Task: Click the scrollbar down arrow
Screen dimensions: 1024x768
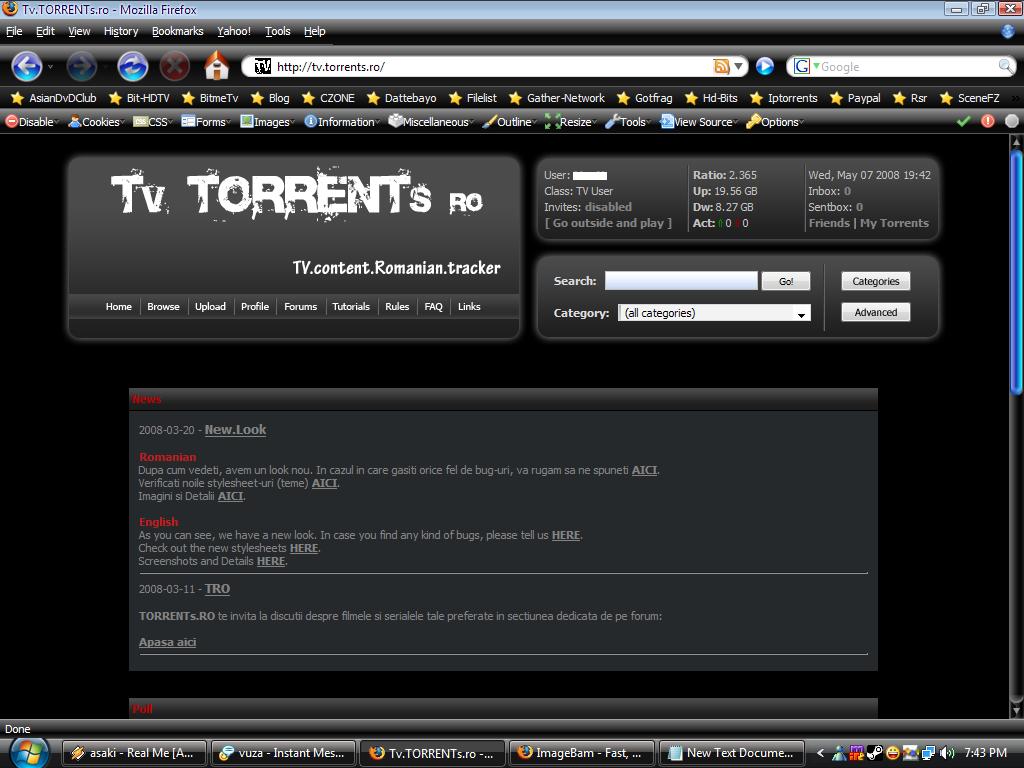Action: pos(1016,710)
